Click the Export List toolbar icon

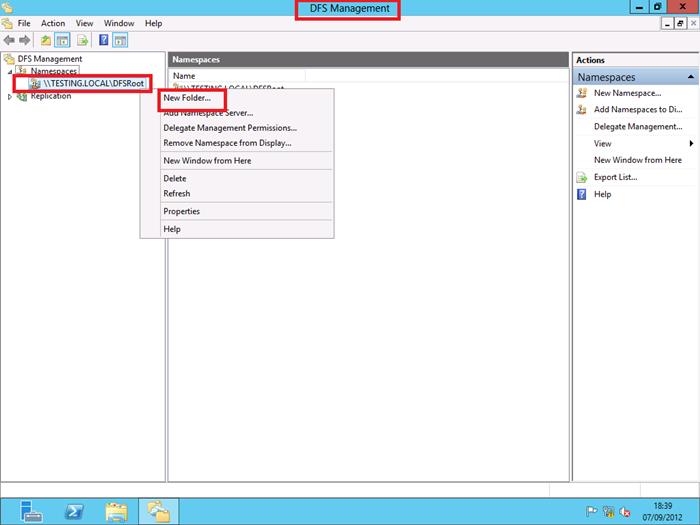(83, 40)
